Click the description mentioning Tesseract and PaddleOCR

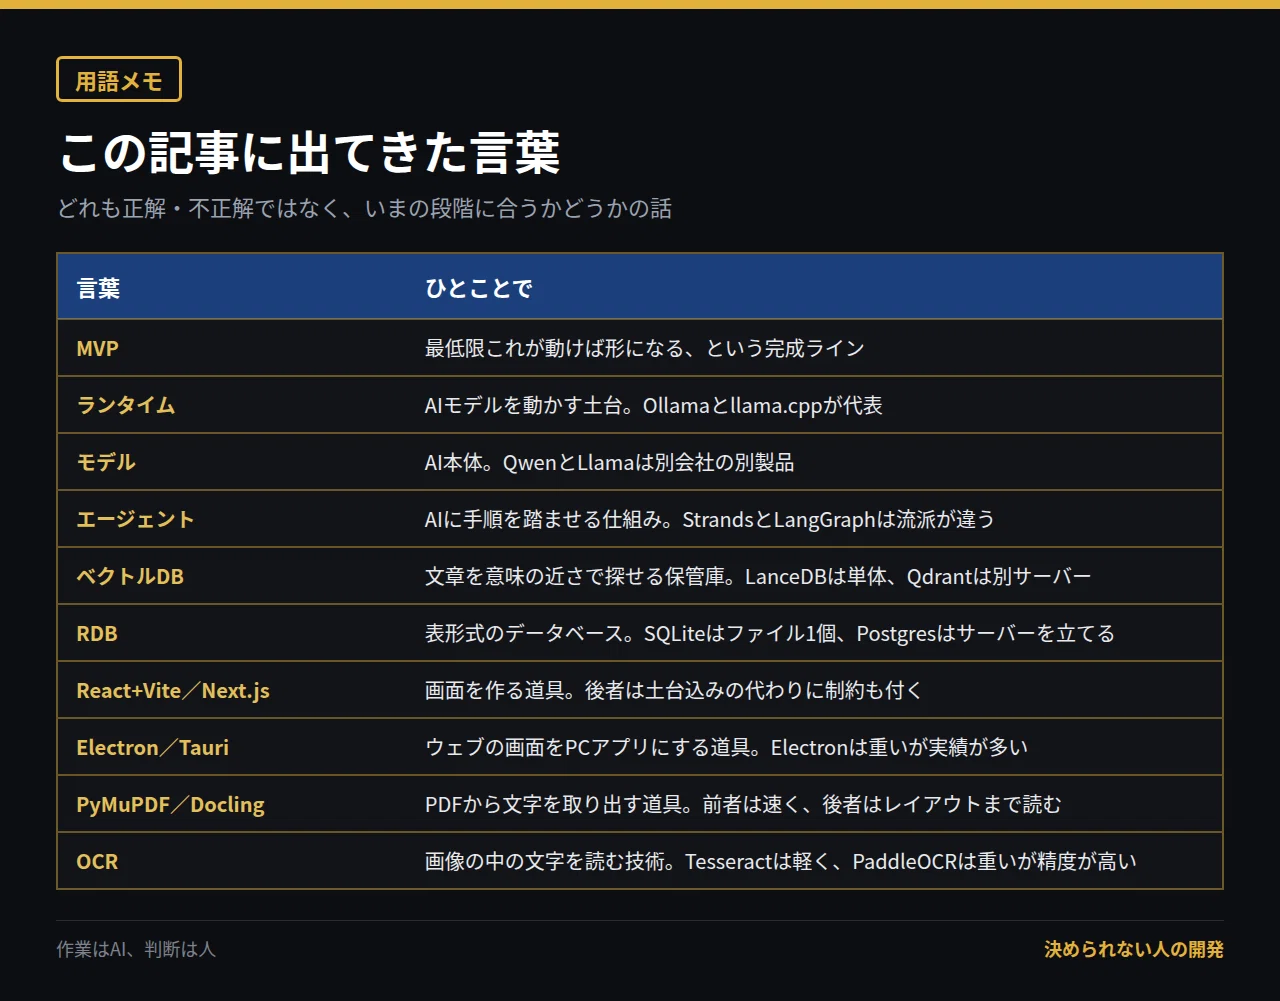pyautogui.click(x=781, y=861)
